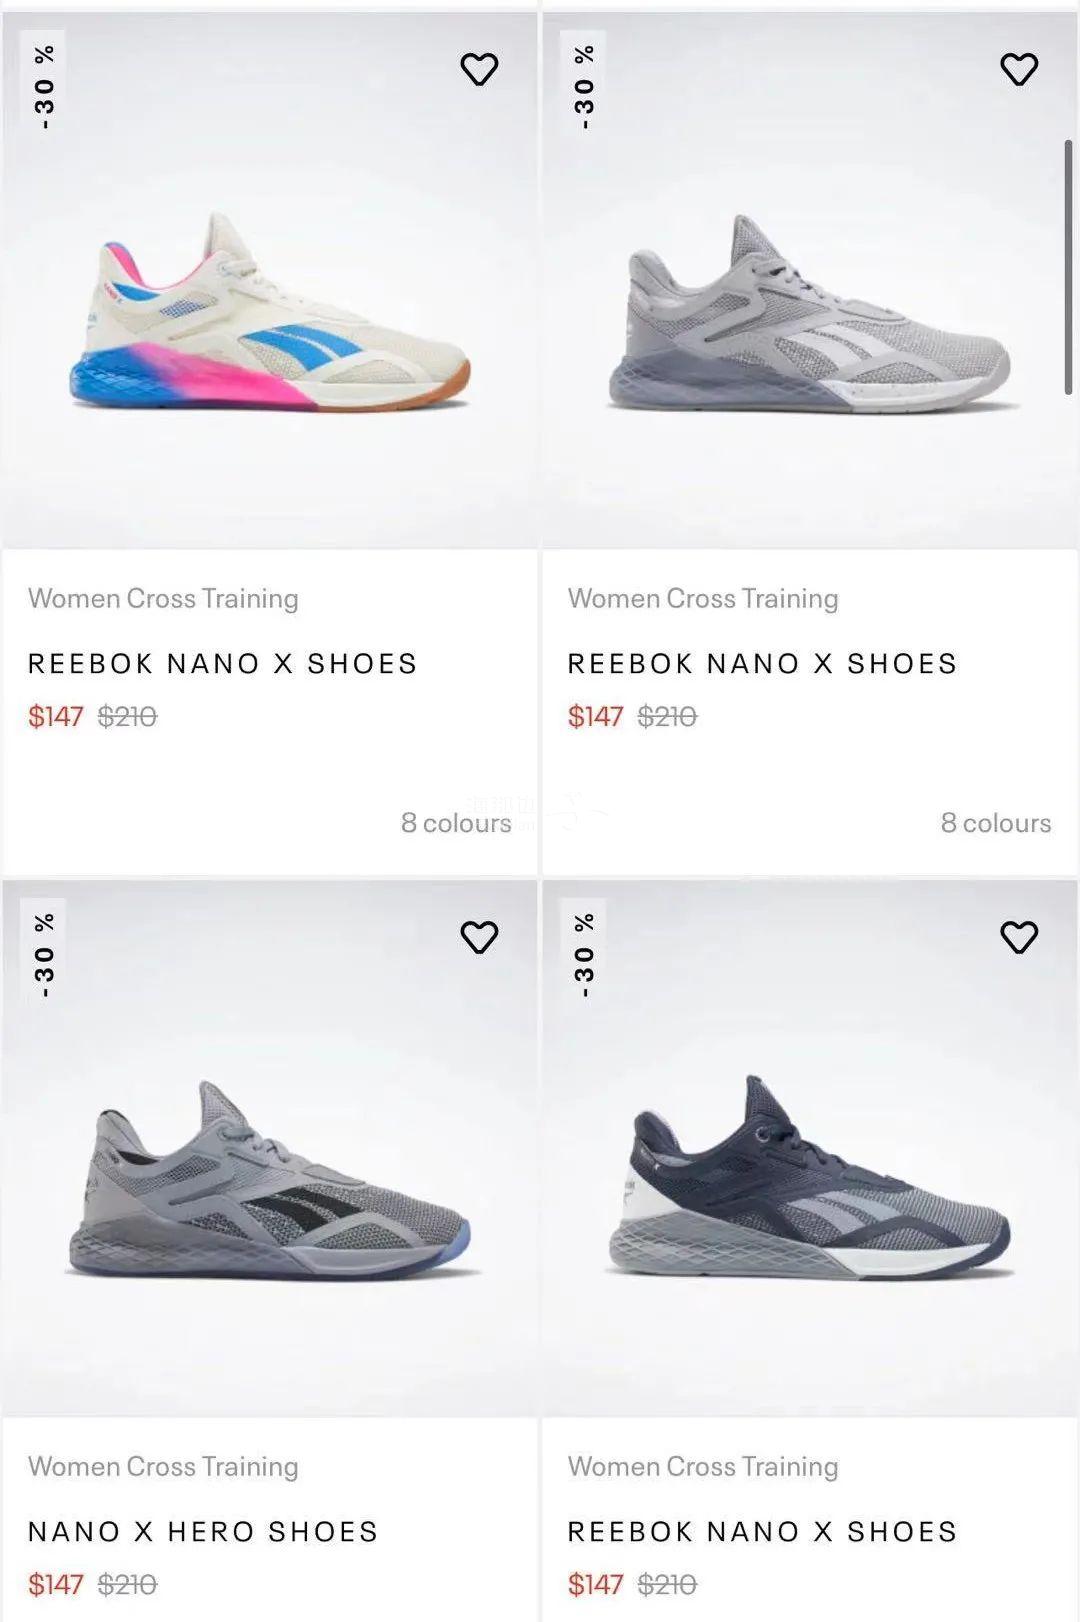Open bottom-right Reebok Nano X Shoes title
The width and height of the screenshot is (1080, 1622).
tap(762, 1532)
